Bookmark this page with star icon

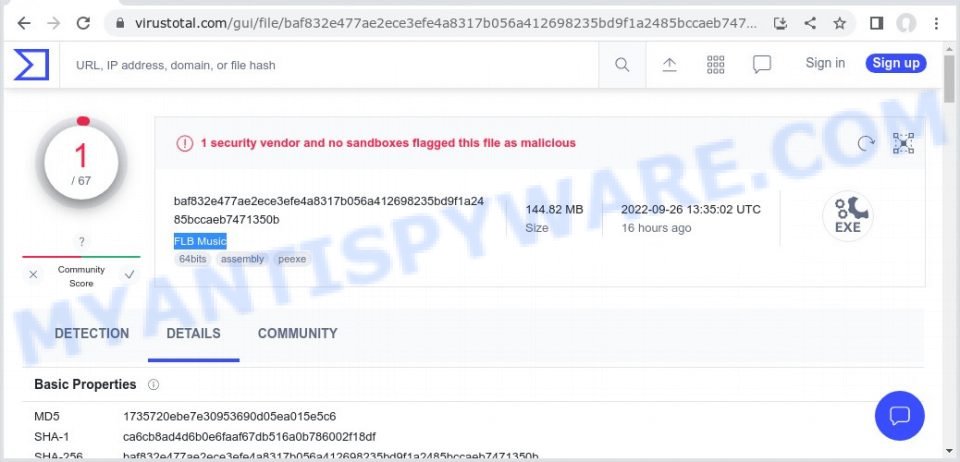tap(839, 23)
